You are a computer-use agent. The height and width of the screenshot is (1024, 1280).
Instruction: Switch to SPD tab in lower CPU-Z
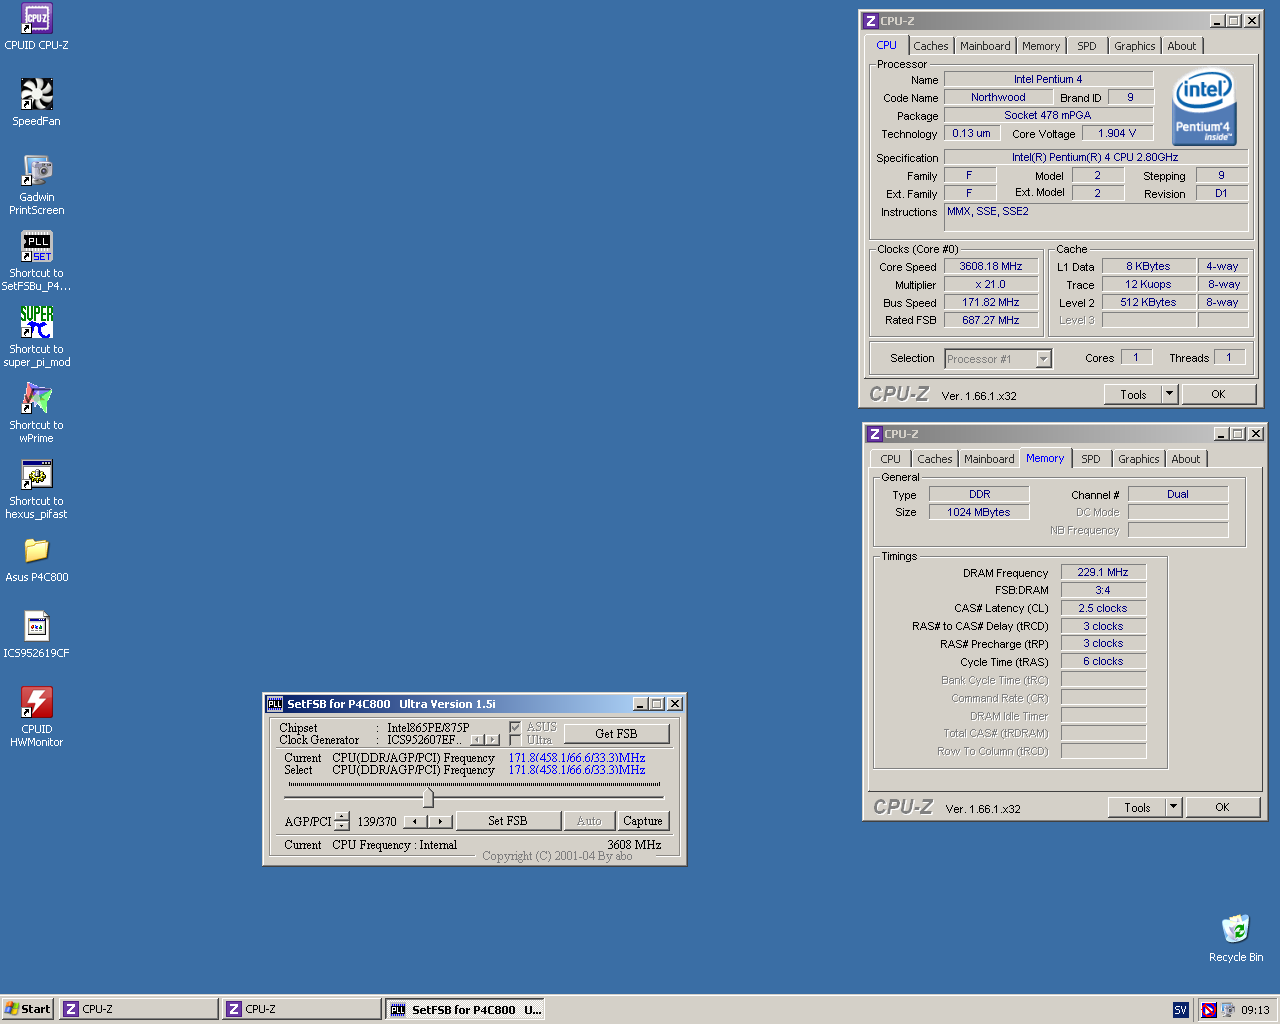[1091, 459]
